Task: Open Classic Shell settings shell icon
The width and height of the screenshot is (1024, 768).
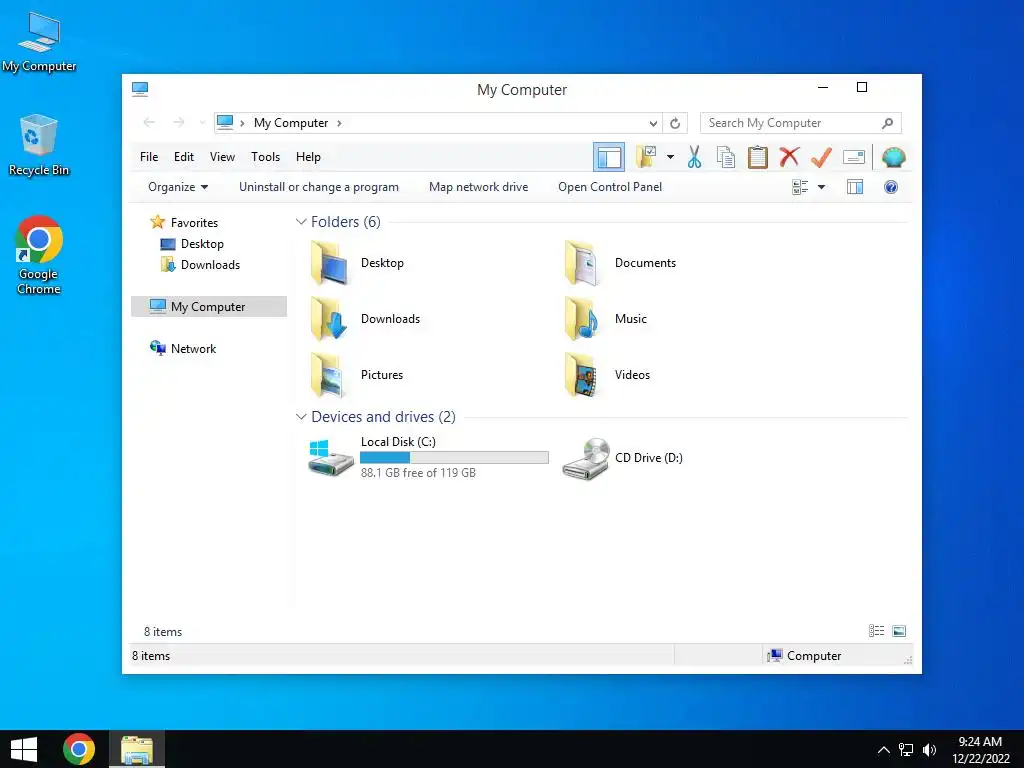Action: coord(893,157)
